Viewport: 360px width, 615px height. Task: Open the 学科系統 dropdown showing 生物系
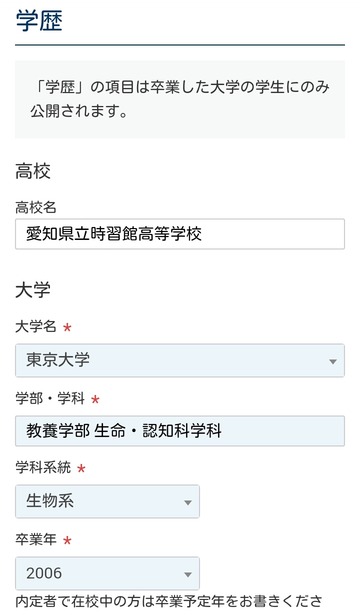pyautogui.click(x=107, y=502)
